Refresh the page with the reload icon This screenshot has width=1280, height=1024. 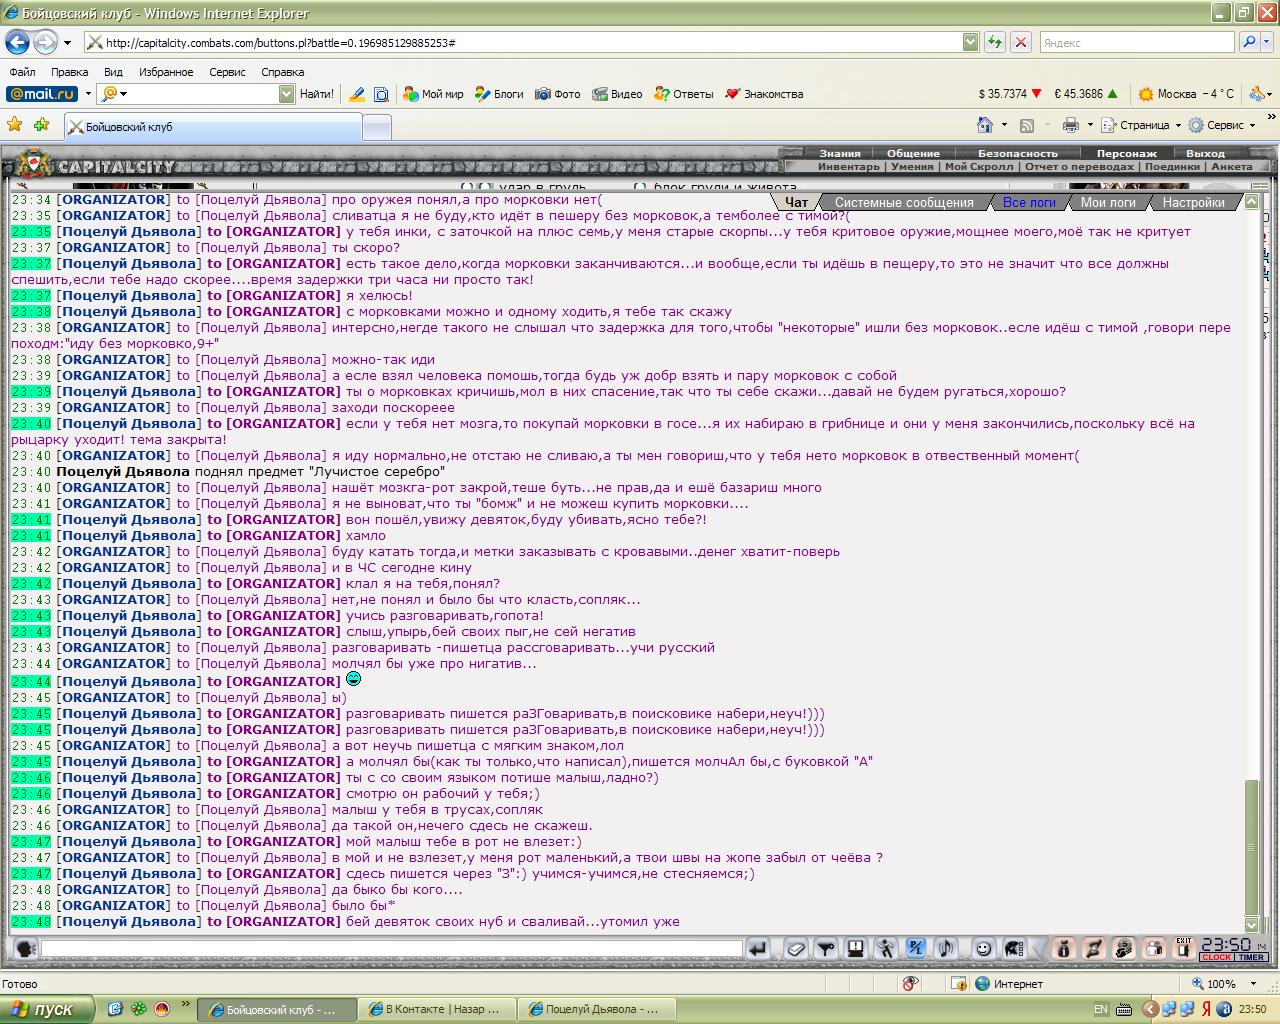coord(994,42)
